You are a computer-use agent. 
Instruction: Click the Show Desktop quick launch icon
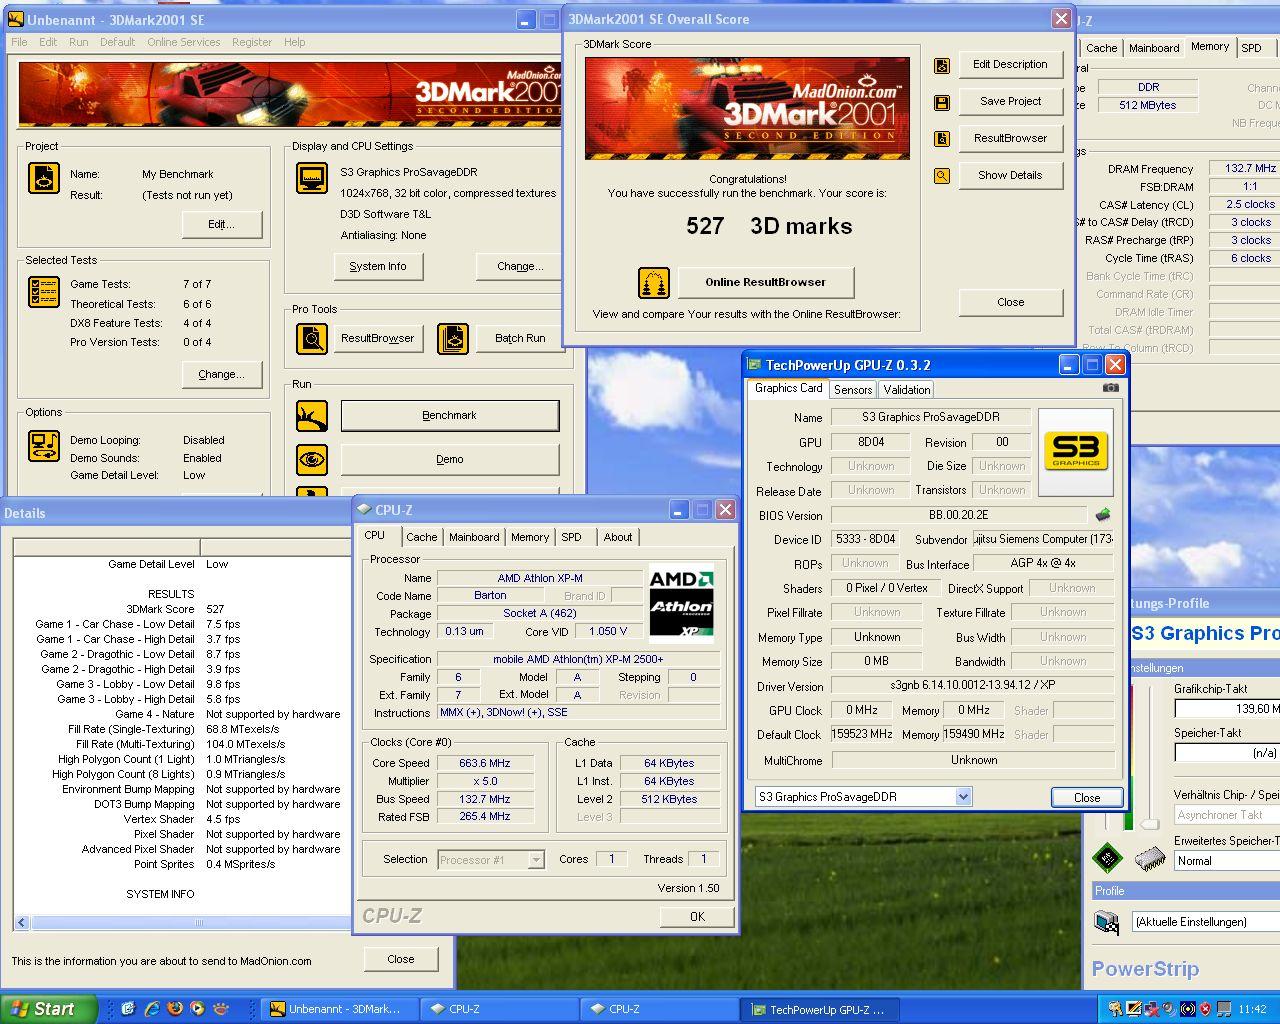(128, 1009)
